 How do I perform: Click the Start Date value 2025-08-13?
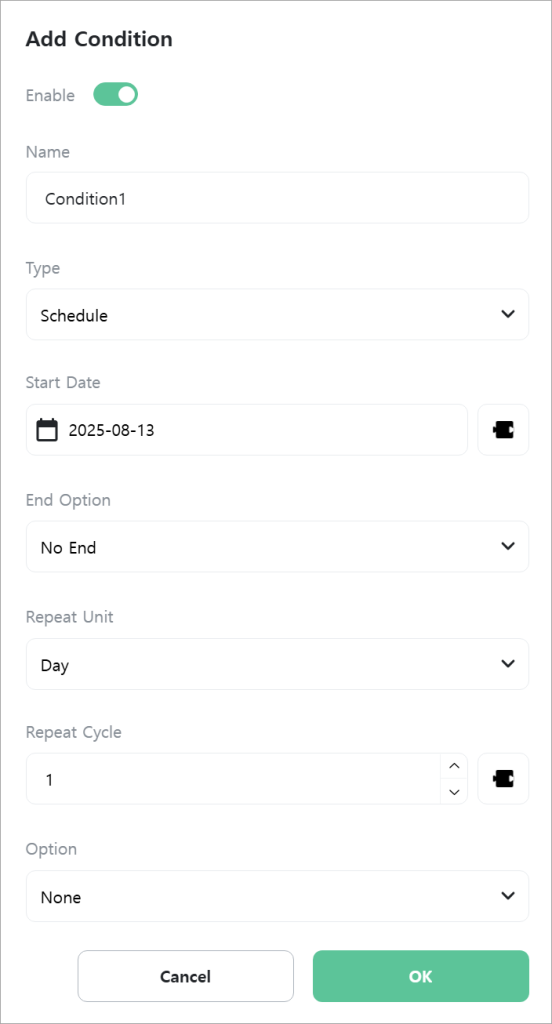[x=112, y=430]
